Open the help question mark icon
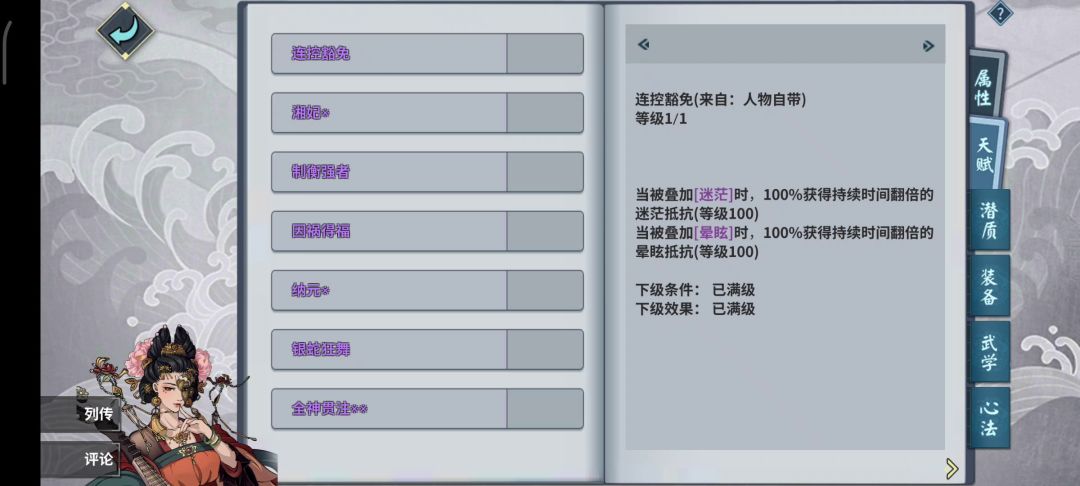 [1000, 12]
